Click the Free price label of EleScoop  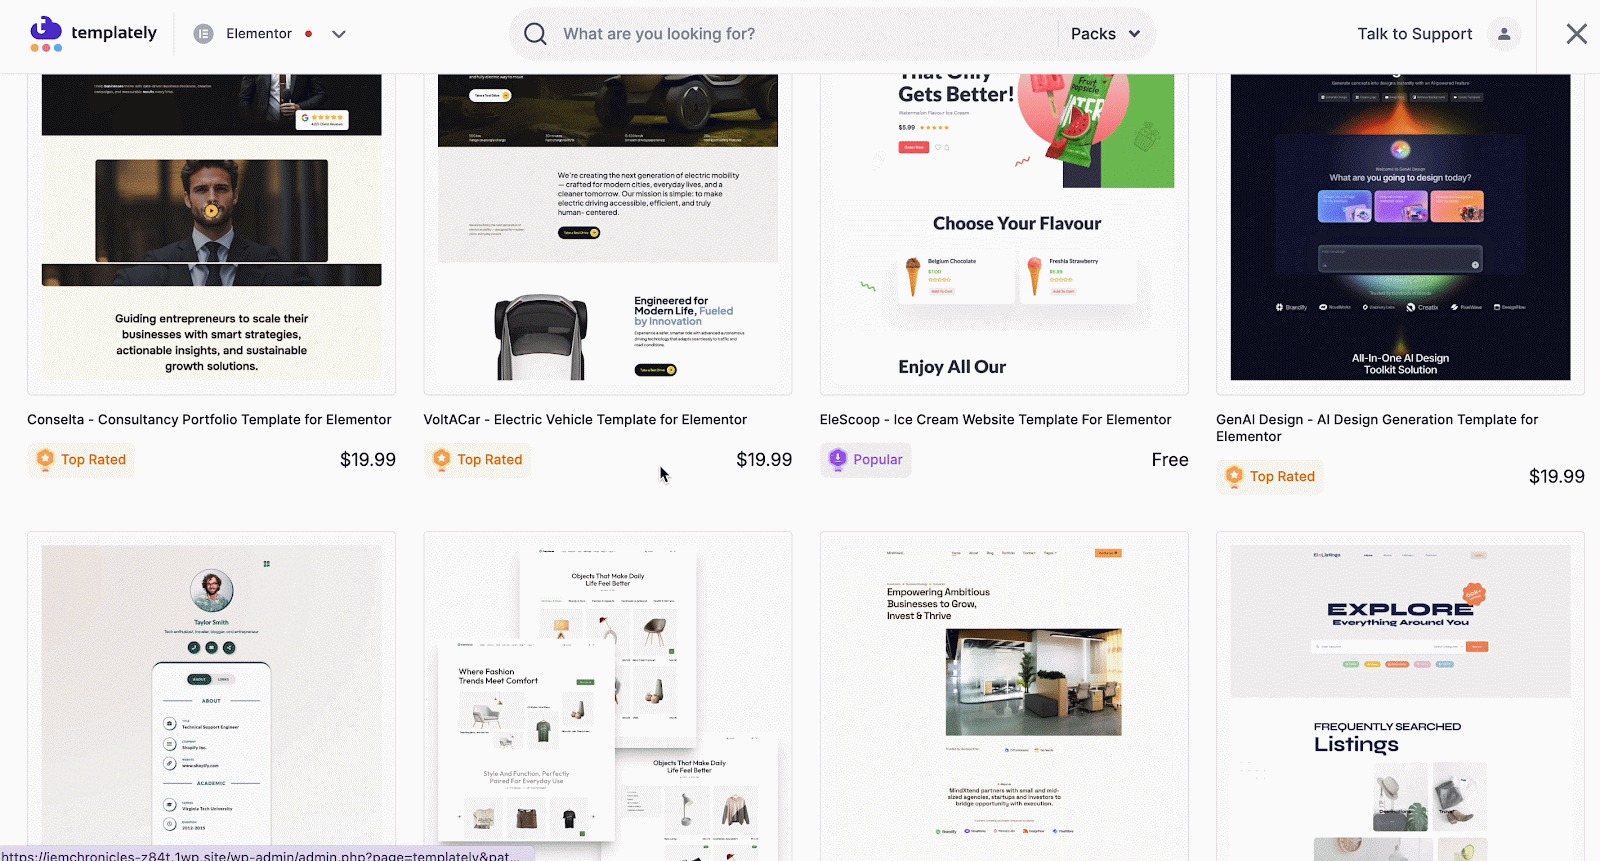(1170, 460)
